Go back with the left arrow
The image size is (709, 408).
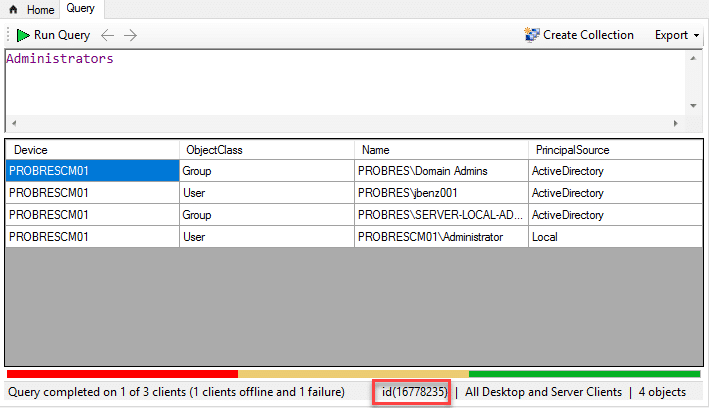107,35
